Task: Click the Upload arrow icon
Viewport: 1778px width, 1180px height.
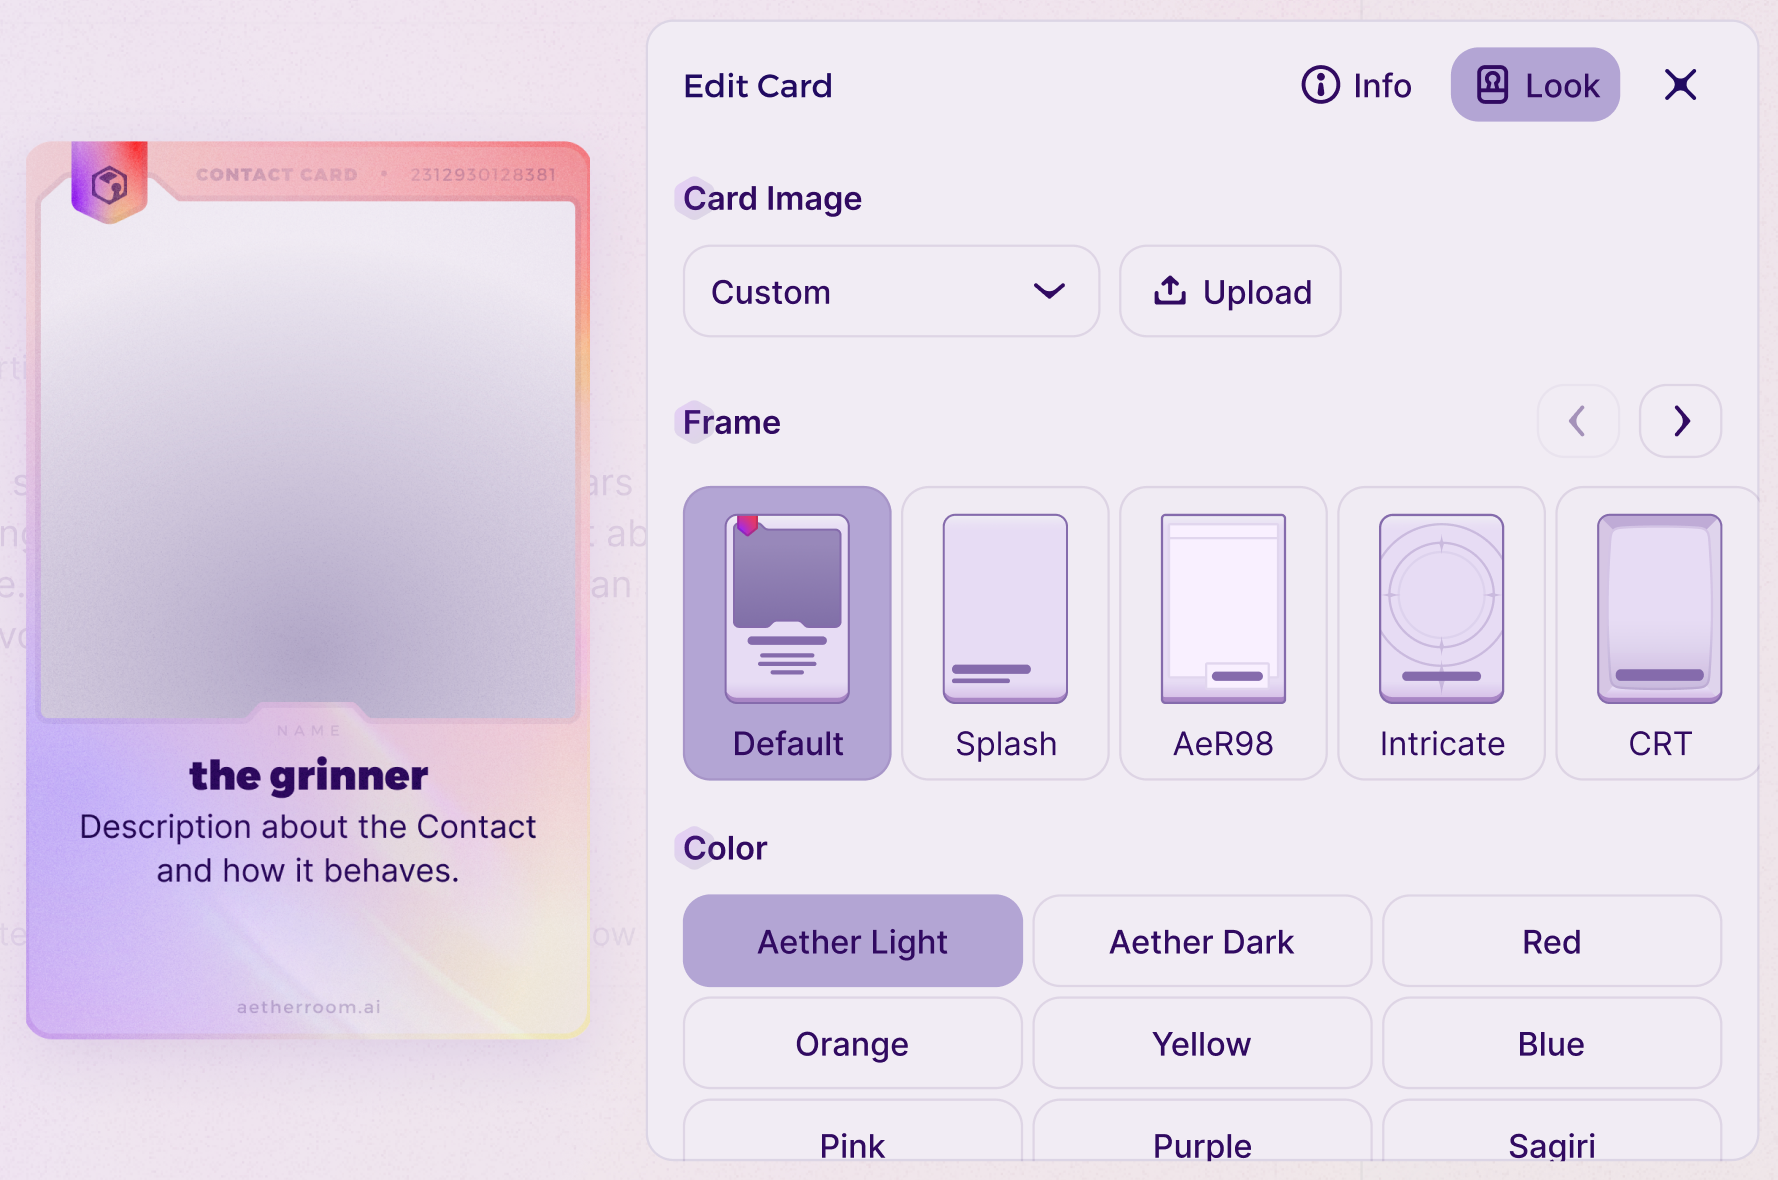Action: pyautogui.click(x=1170, y=290)
